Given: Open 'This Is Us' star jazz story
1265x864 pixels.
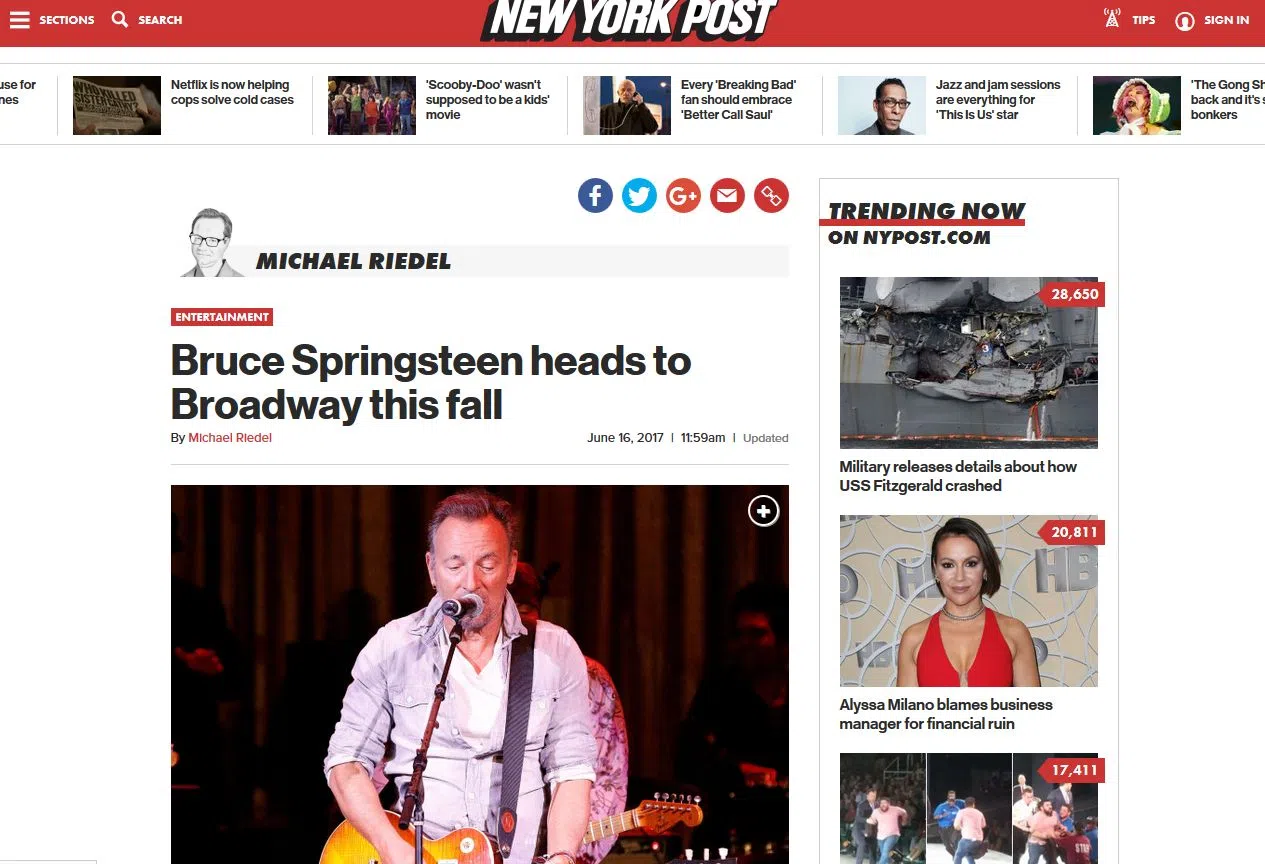Looking at the screenshot, I should coord(998,100).
